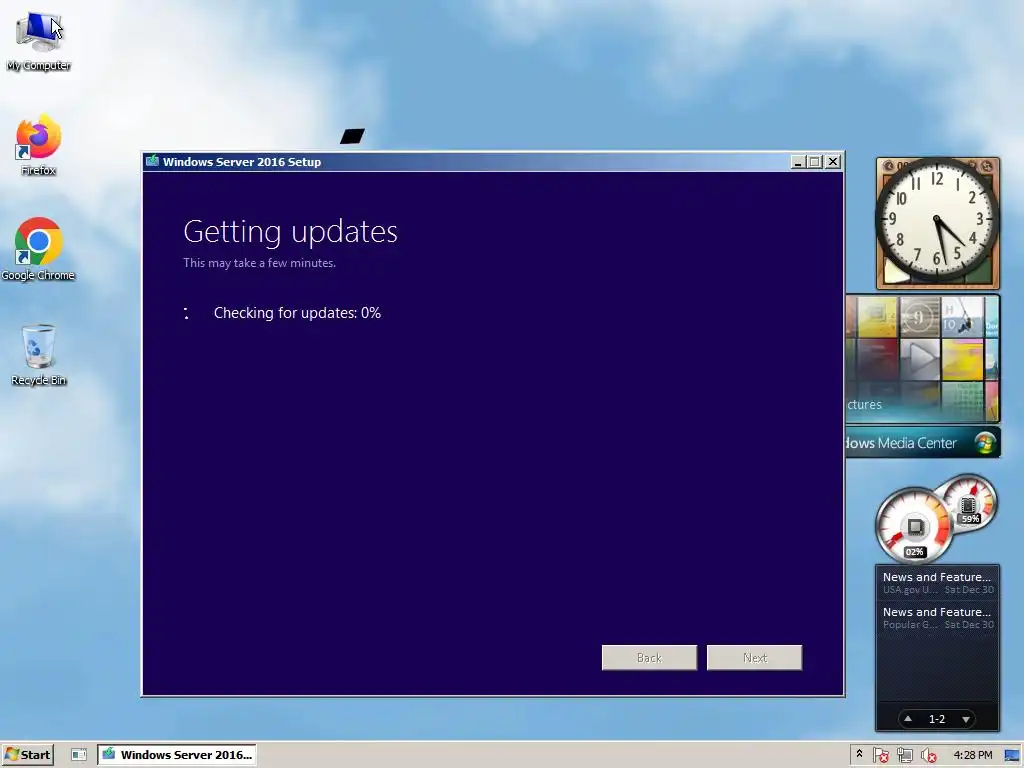This screenshot has width=1024, height=768.
Task: Go to next feed headlines page arrow
Action: 966,719
